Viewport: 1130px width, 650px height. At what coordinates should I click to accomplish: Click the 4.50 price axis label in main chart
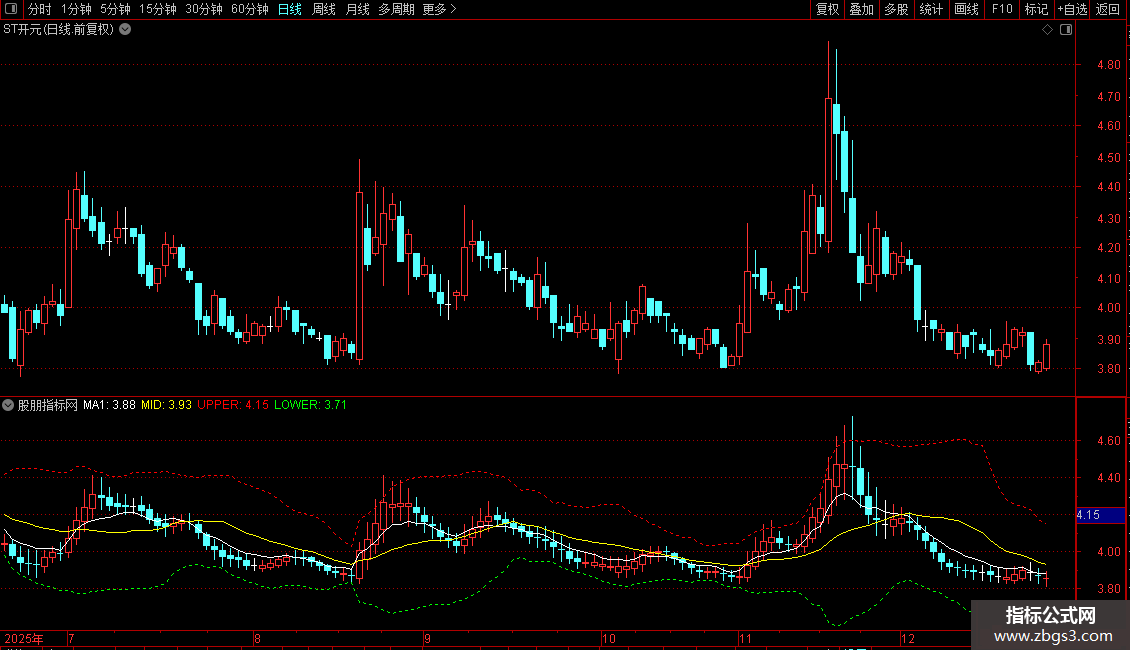1108,157
